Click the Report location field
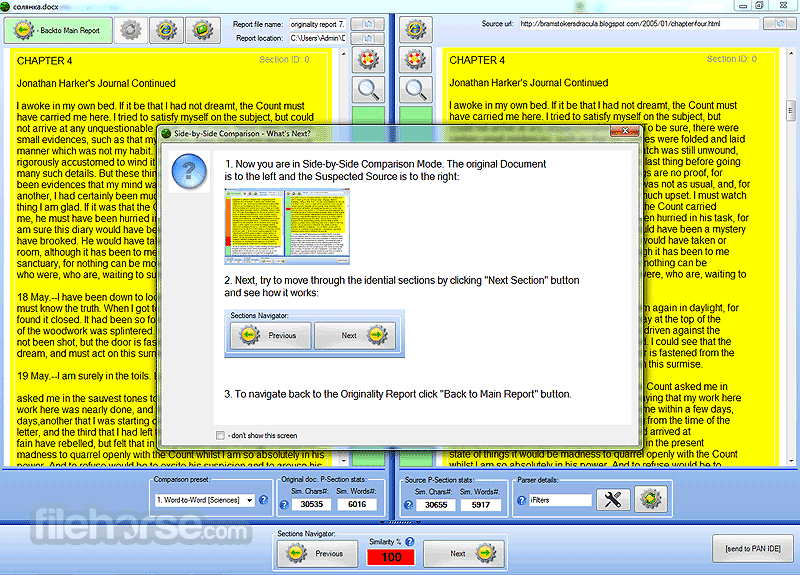 (x=318, y=38)
